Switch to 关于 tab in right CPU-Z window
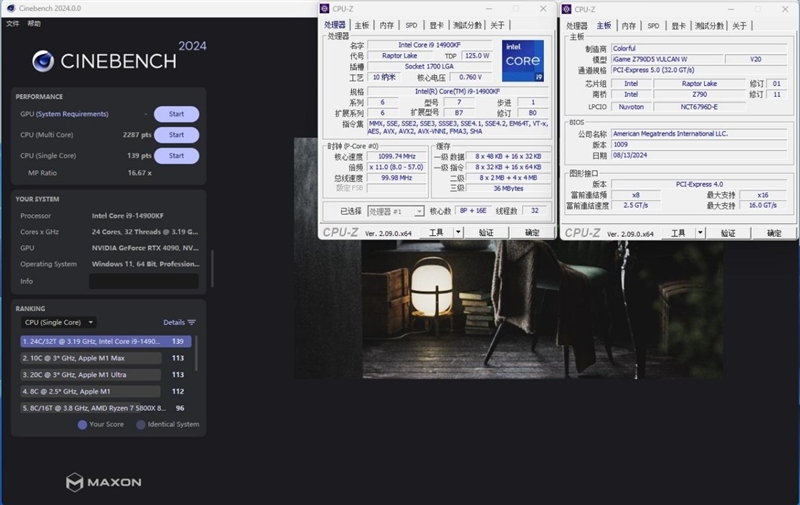The height and width of the screenshot is (505, 800). 739,26
